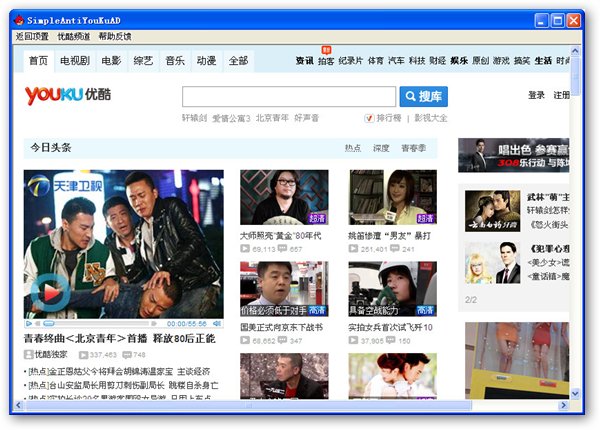
Task: Select the 北京青年 search suggestion
Action: coord(272,118)
